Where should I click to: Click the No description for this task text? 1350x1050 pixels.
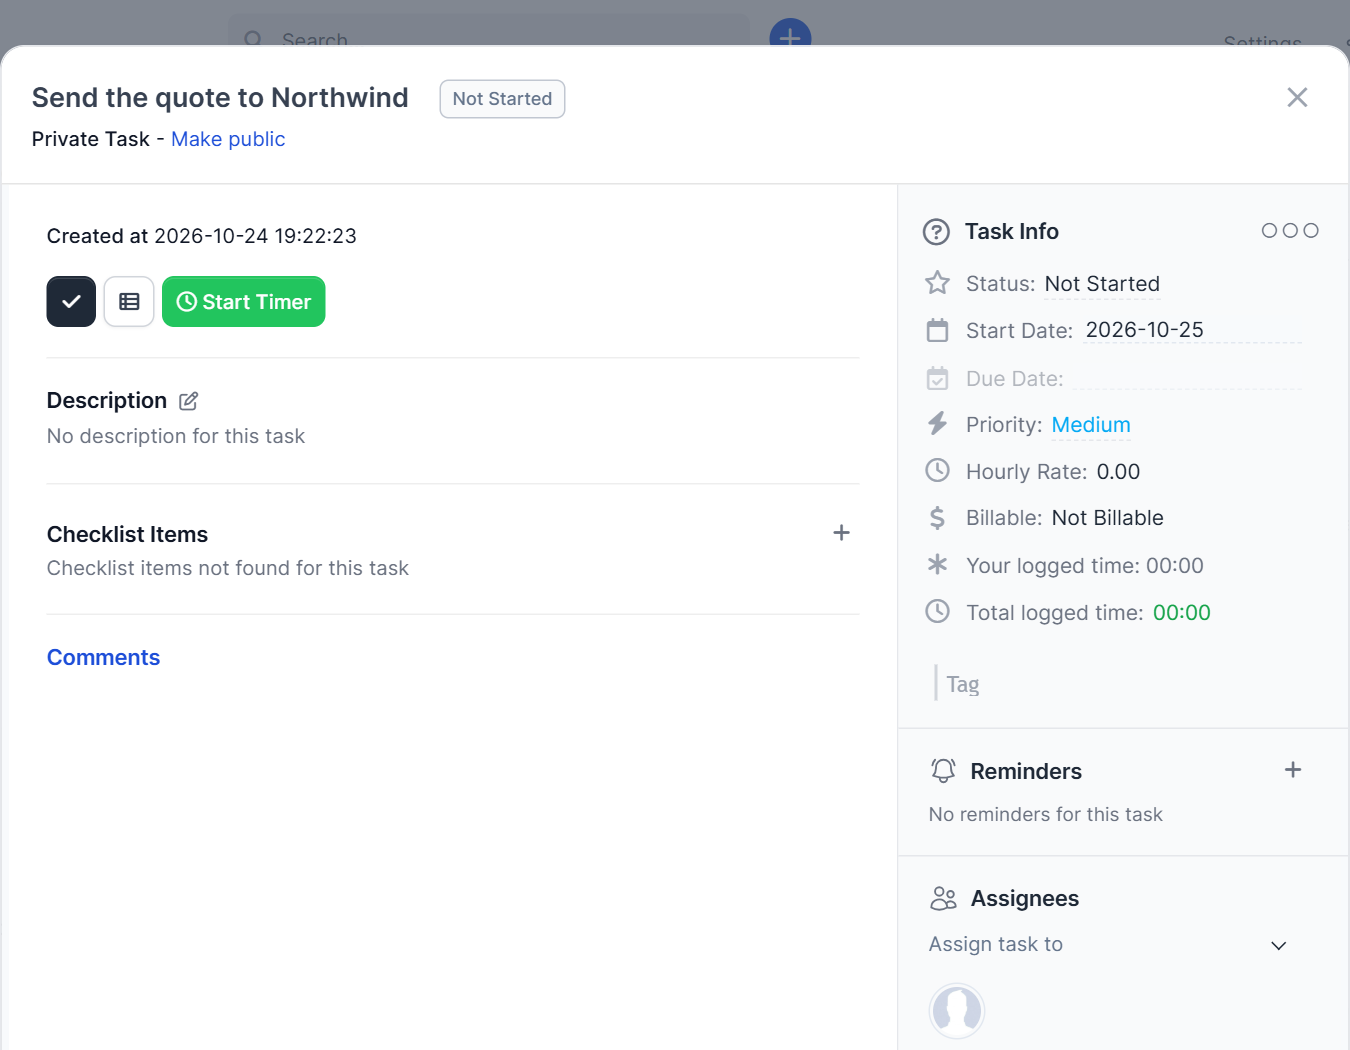176,436
